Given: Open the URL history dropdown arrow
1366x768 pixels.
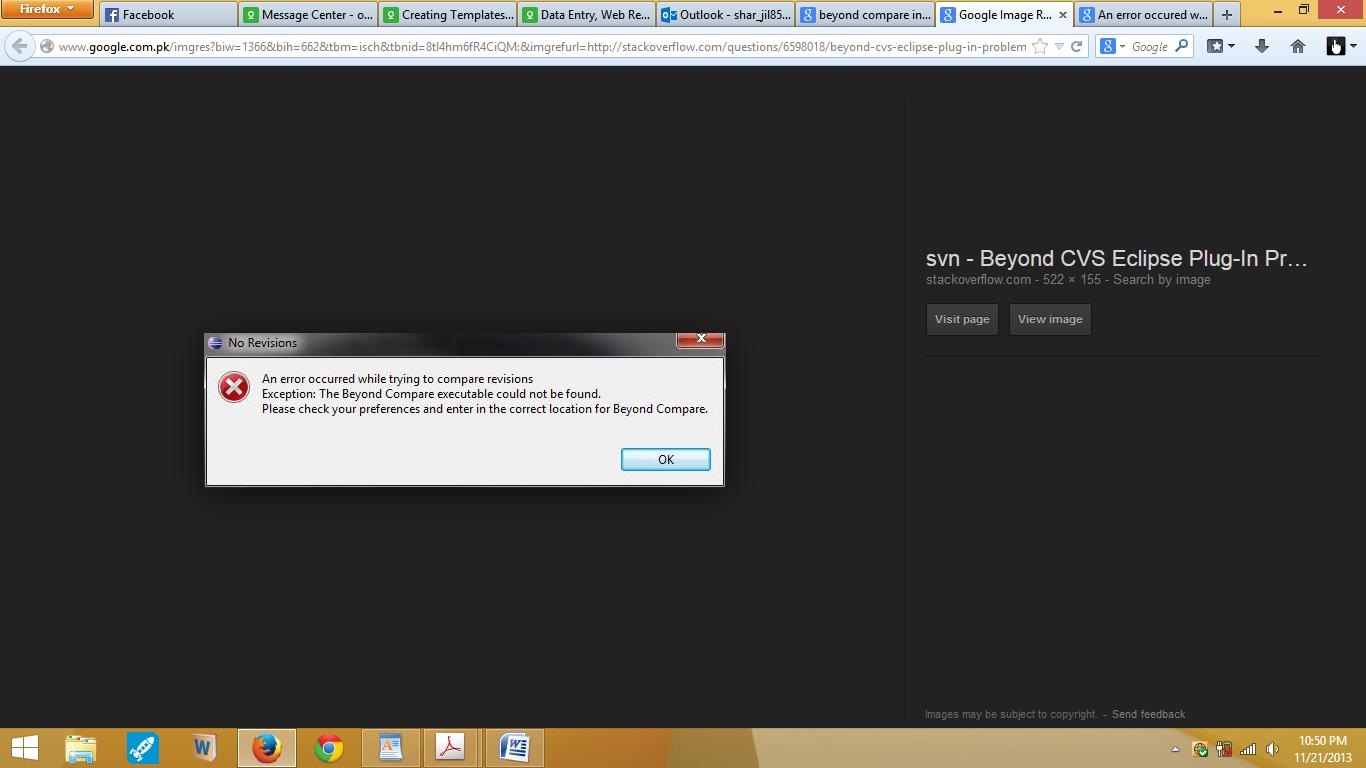Looking at the screenshot, I should [x=1059, y=46].
